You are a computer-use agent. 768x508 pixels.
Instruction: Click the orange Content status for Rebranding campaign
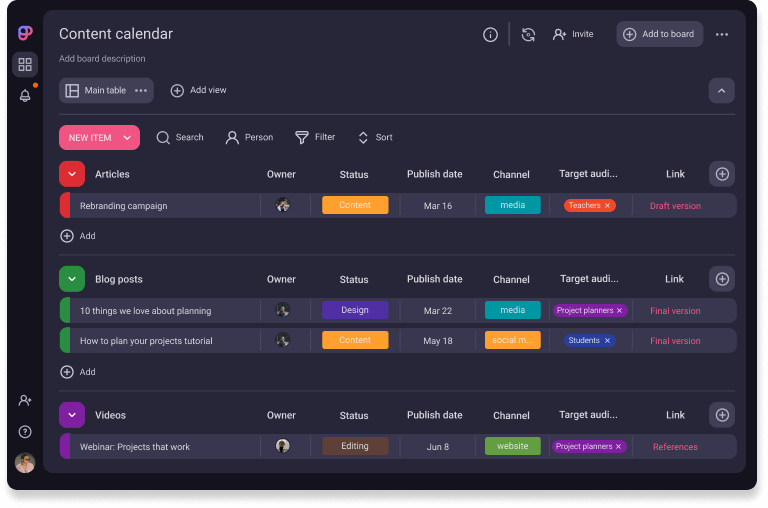(x=355, y=205)
